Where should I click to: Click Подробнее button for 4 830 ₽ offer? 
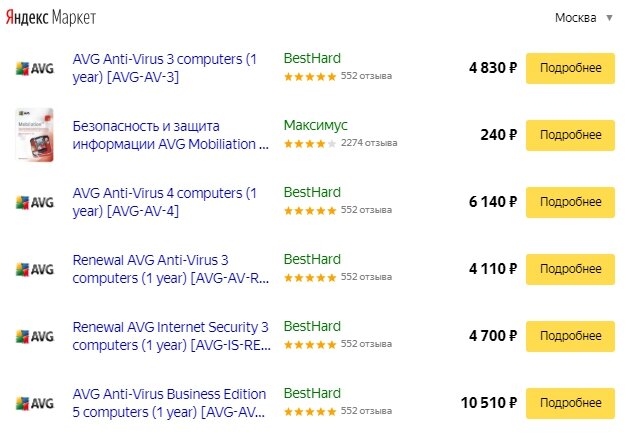coord(570,68)
